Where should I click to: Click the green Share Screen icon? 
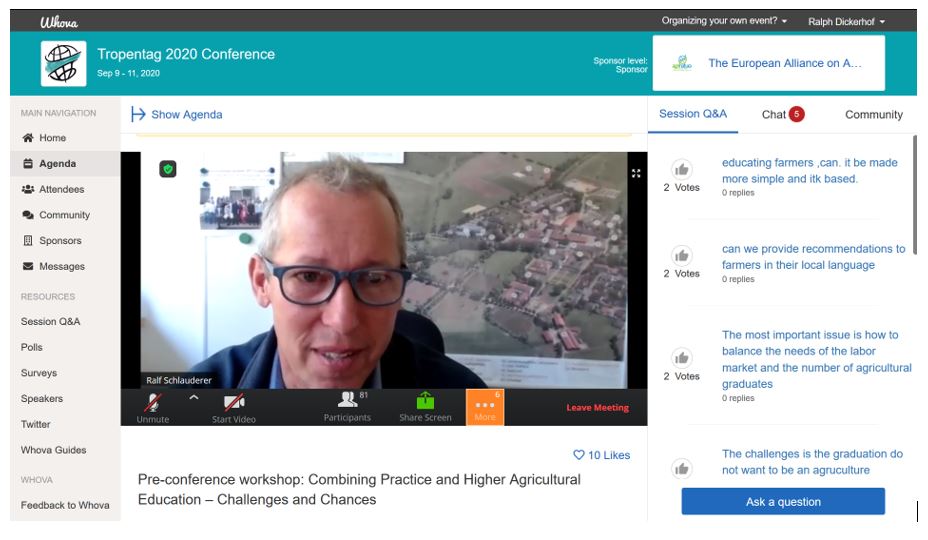[425, 401]
